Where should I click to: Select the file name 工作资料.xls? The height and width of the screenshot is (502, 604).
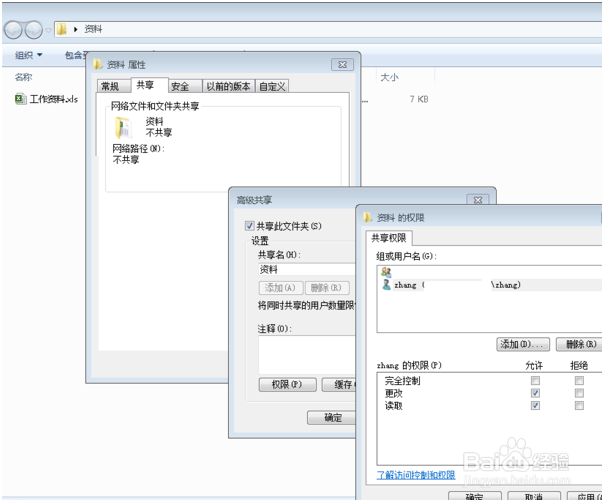click(x=54, y=99)
